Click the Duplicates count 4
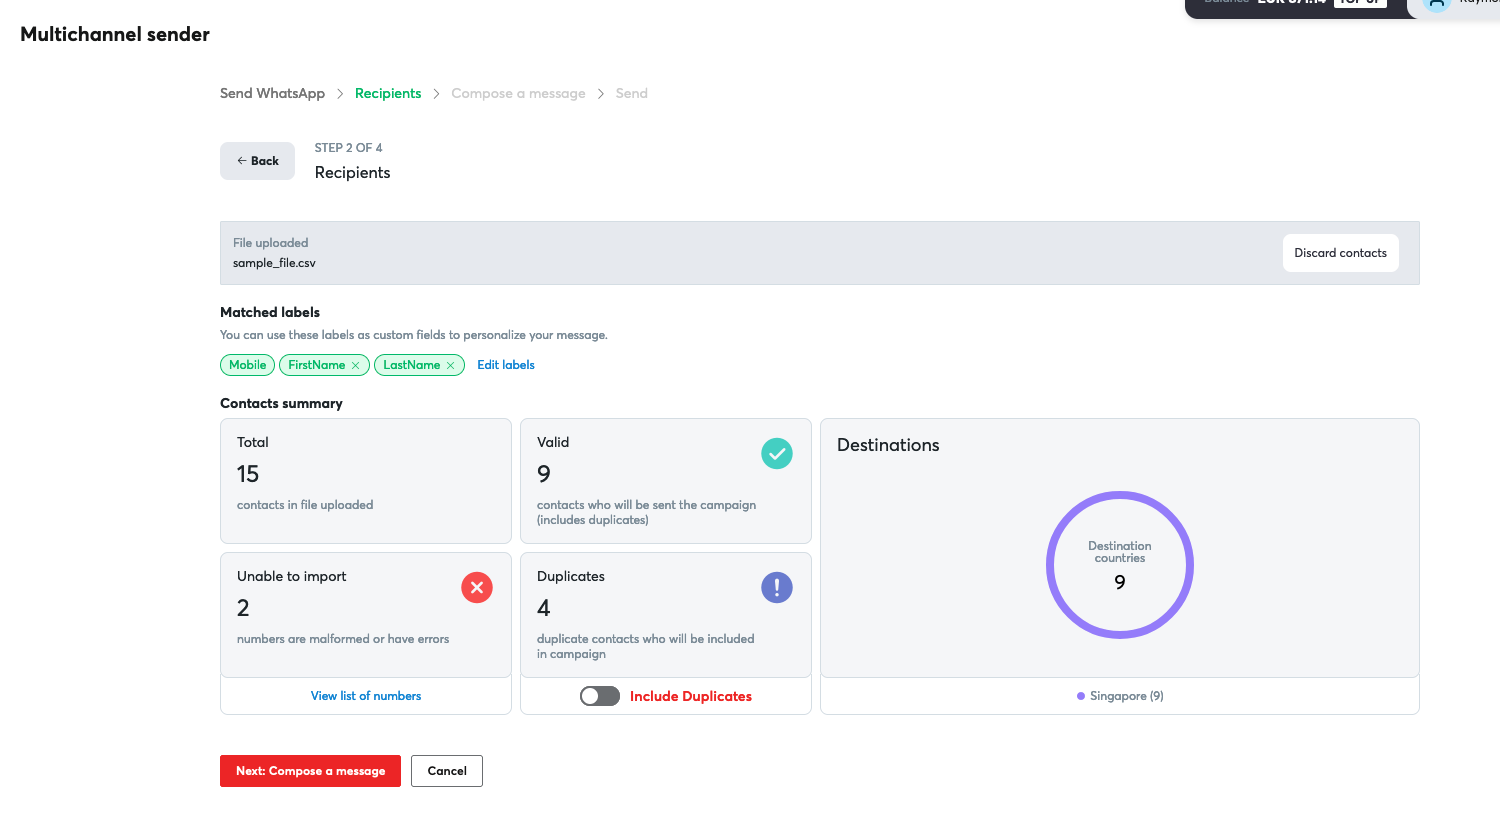Viewport: 1500px width, 822px height. point(544,608)
